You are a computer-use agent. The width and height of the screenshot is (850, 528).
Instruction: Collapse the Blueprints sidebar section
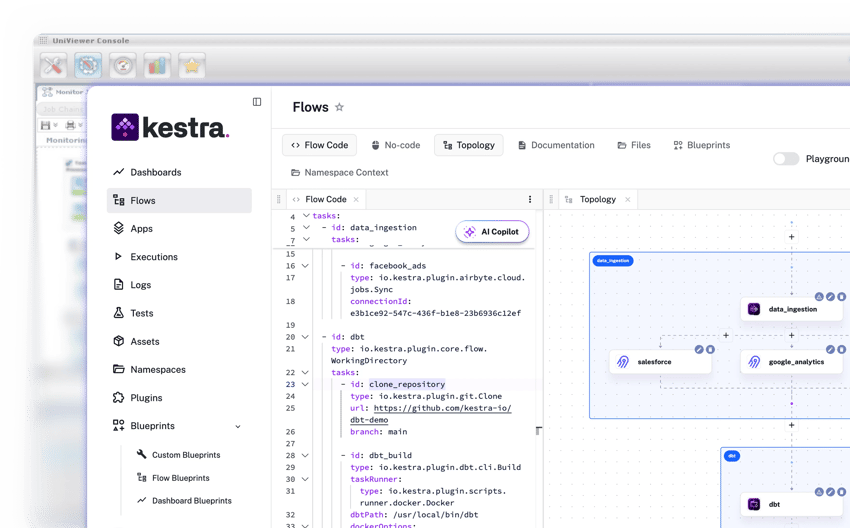[238, 426]
